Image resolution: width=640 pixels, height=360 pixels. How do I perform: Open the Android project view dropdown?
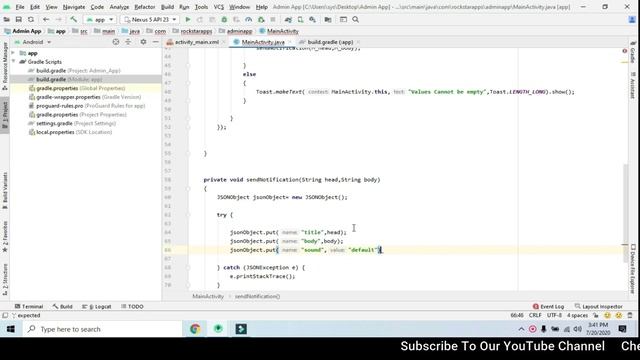pos(33,42)
